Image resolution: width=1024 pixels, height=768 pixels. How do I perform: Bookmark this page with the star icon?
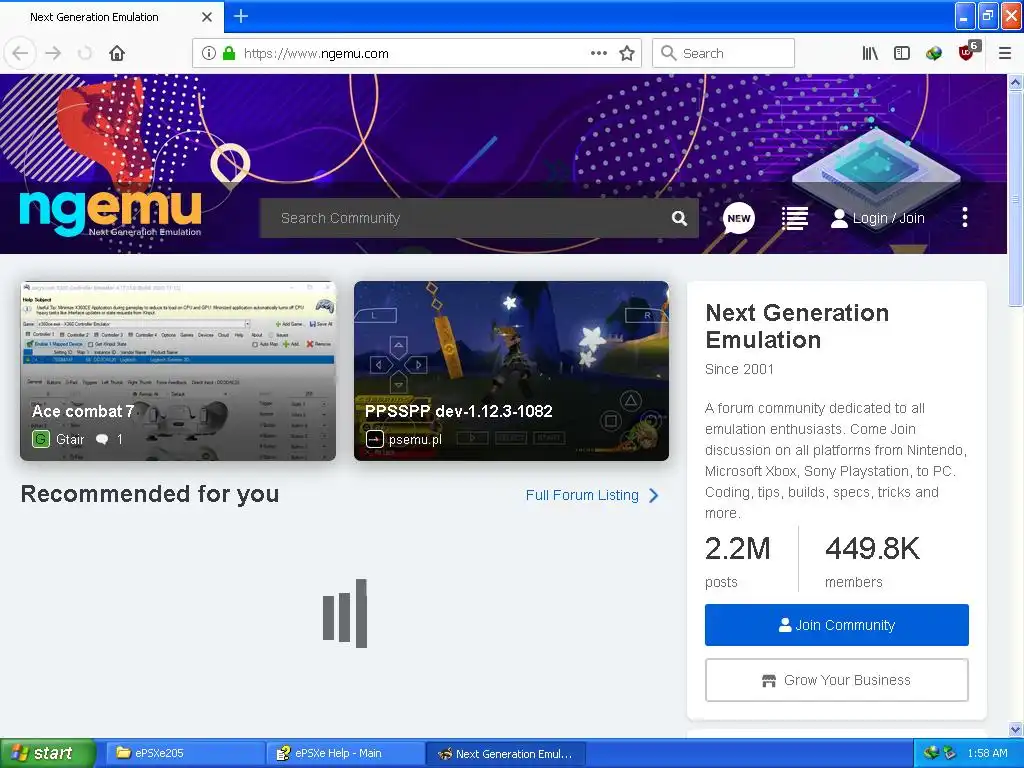coord(627,53)
